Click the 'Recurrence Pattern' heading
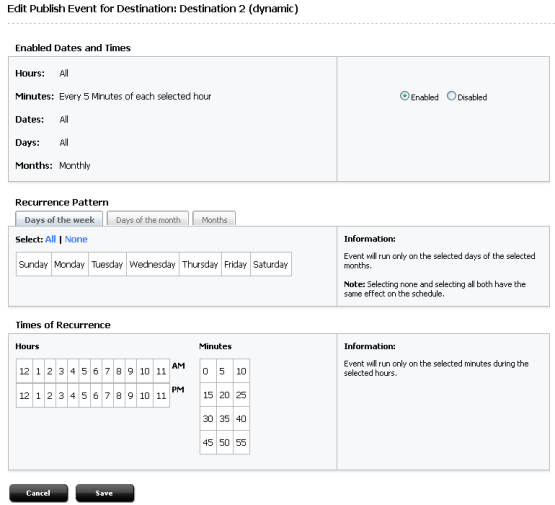555x505 pixels. pos(62,202)
